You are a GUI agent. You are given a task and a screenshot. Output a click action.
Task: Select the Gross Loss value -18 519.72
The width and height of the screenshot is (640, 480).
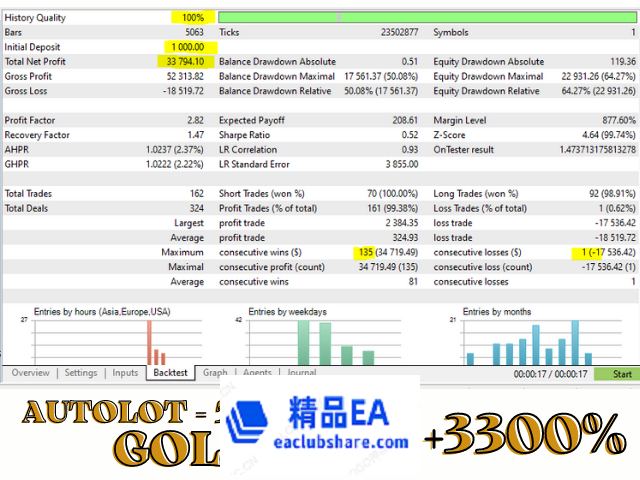pos(183,91)
